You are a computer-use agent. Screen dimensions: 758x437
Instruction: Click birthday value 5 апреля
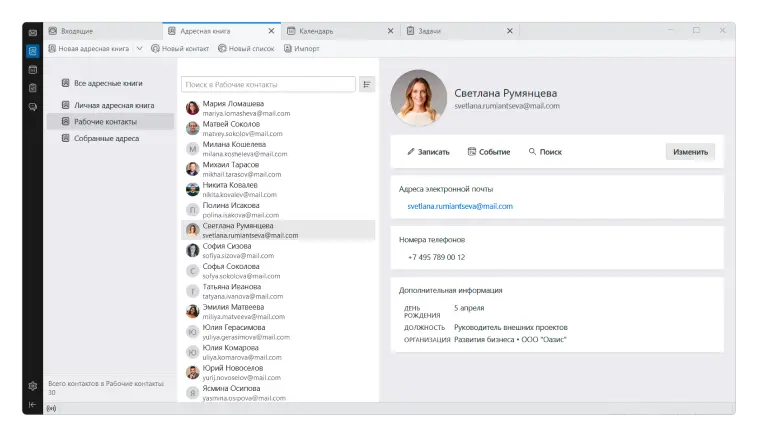point(469,308)
